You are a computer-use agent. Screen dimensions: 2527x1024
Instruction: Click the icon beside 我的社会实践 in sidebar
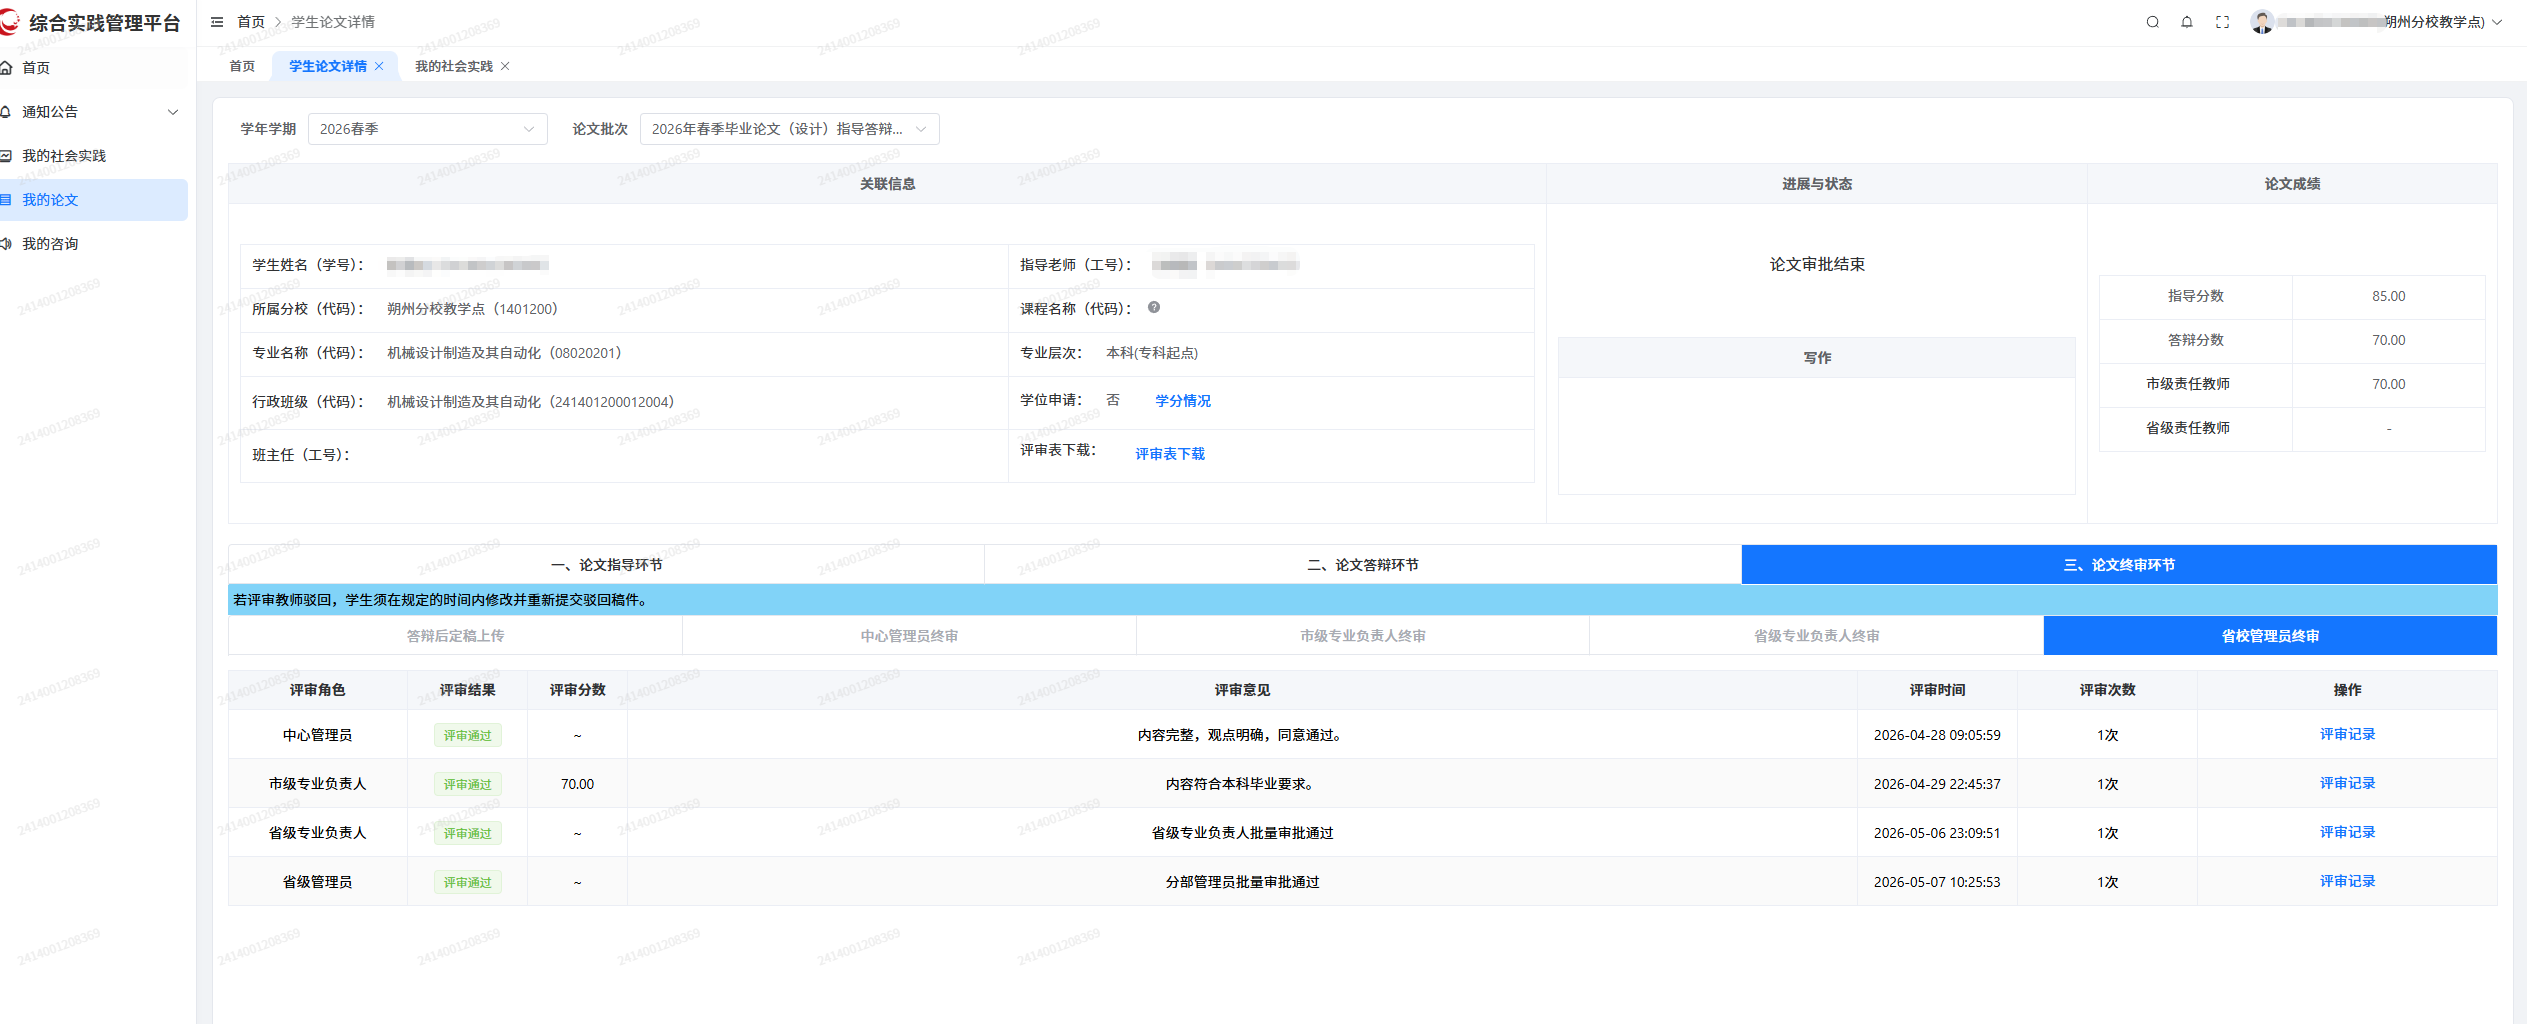(x=6, y=156)
